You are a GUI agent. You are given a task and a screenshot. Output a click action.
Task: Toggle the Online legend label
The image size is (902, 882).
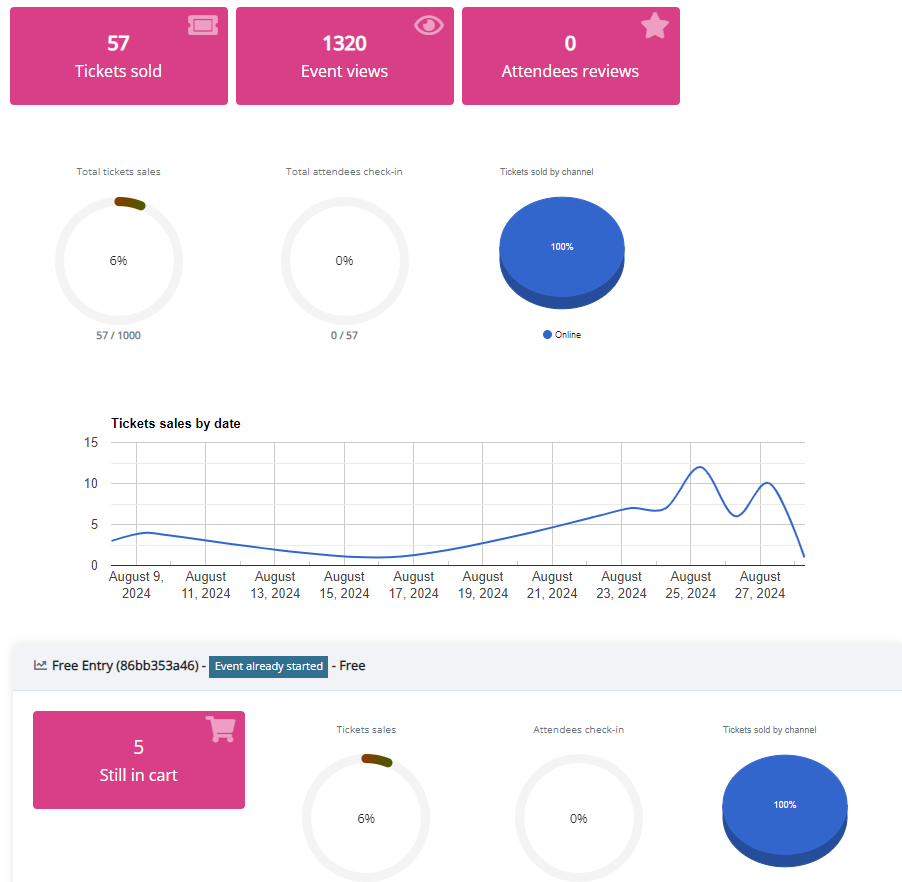(568, 335)
